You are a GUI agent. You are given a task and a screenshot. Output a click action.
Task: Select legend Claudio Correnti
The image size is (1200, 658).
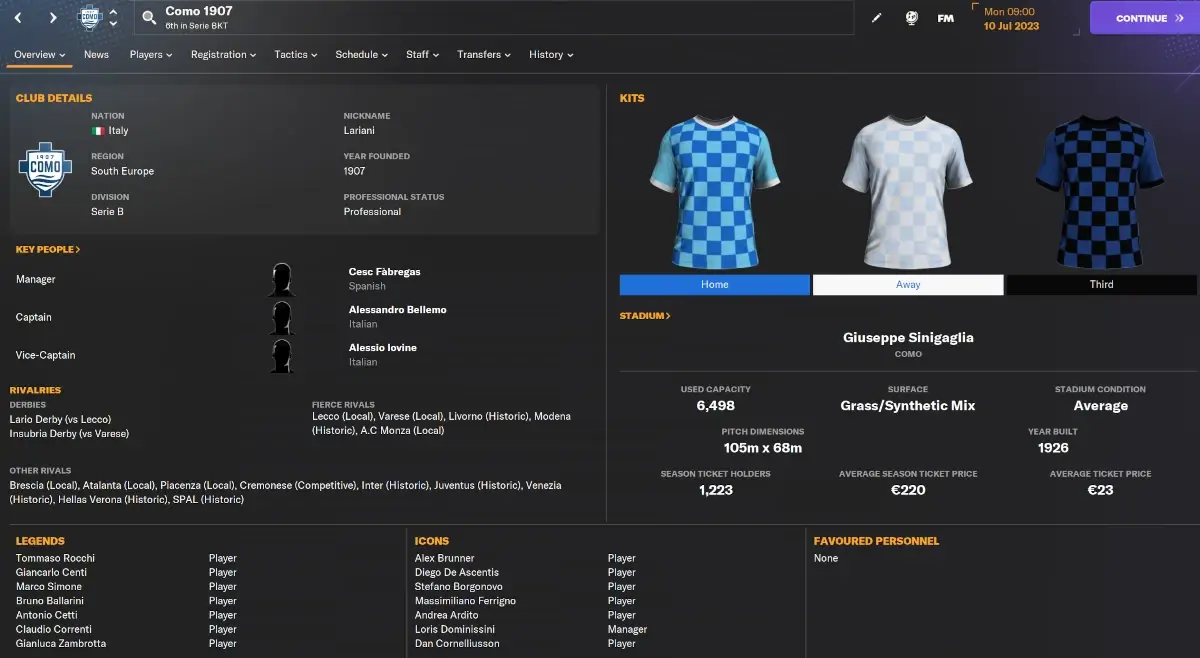(x=54, y=629)
